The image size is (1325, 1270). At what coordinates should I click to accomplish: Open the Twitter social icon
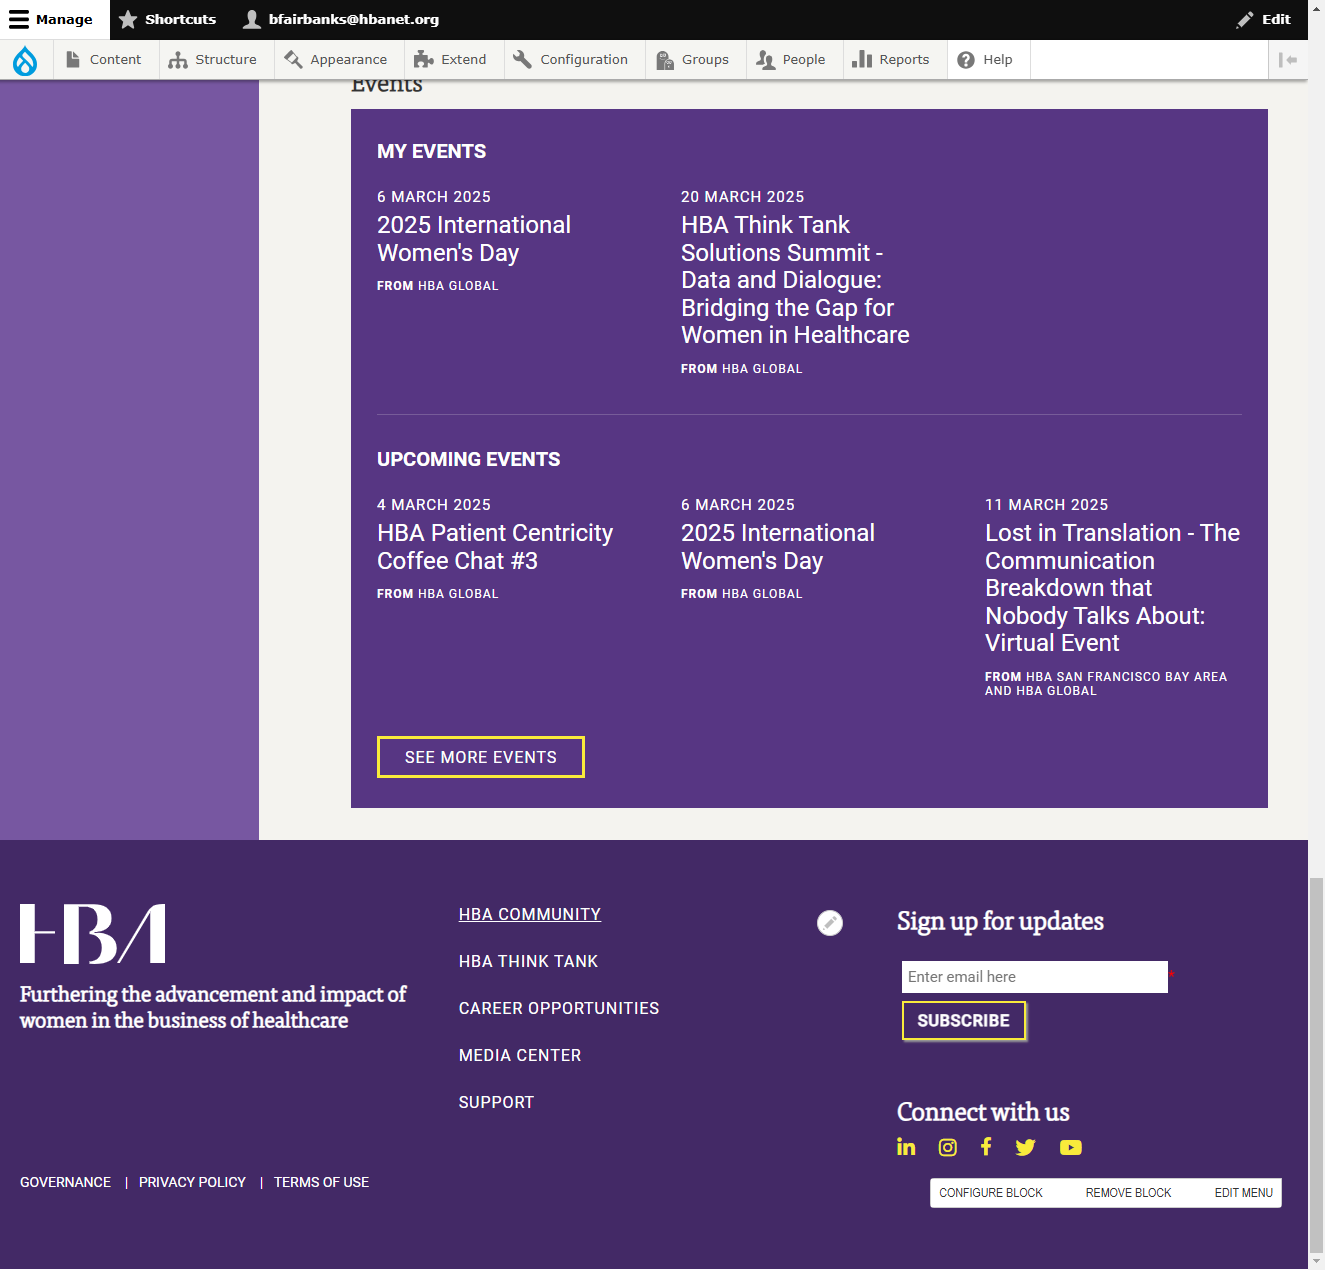click(1025, 1147)
